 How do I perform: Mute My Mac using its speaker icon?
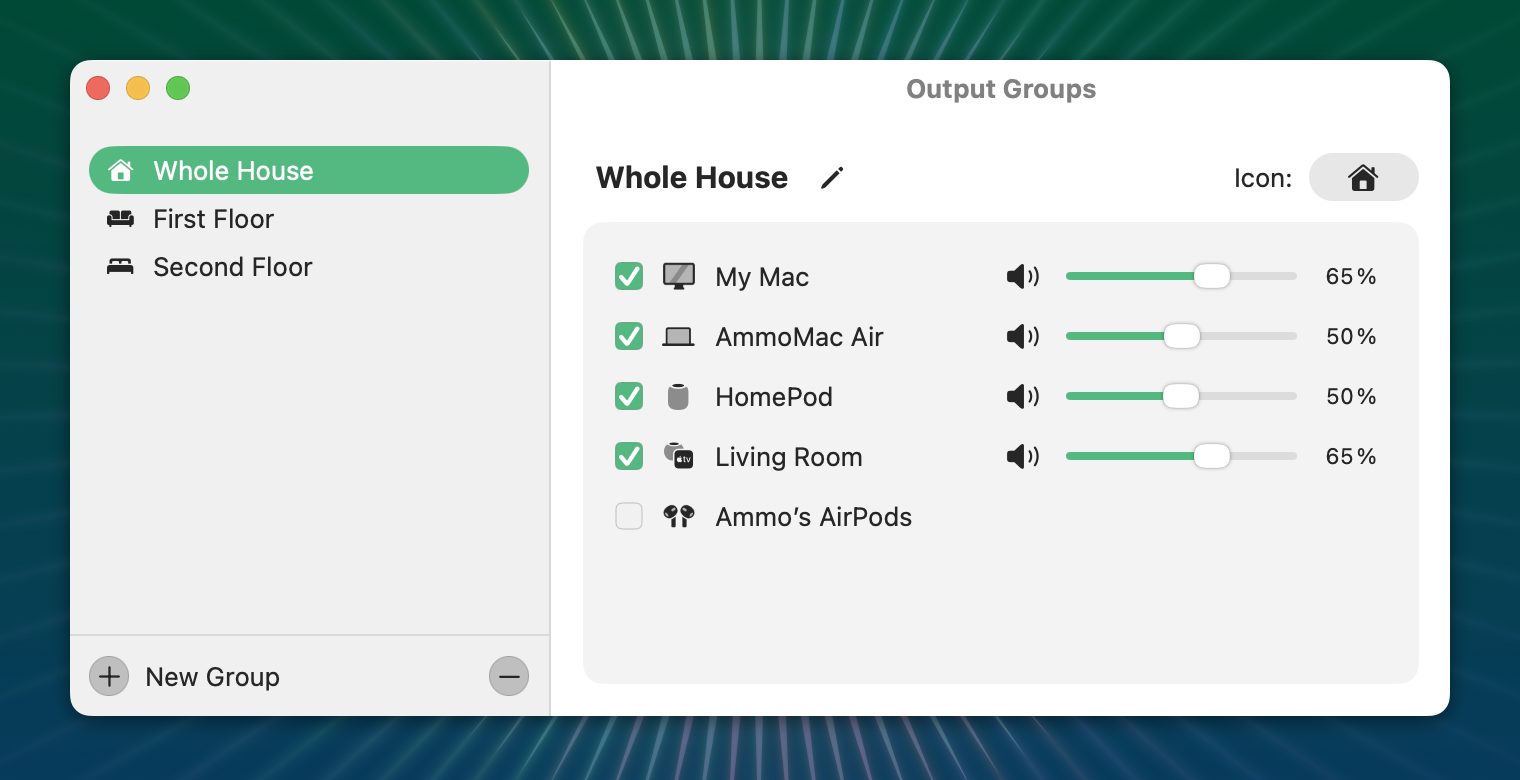pos(1023,277)
